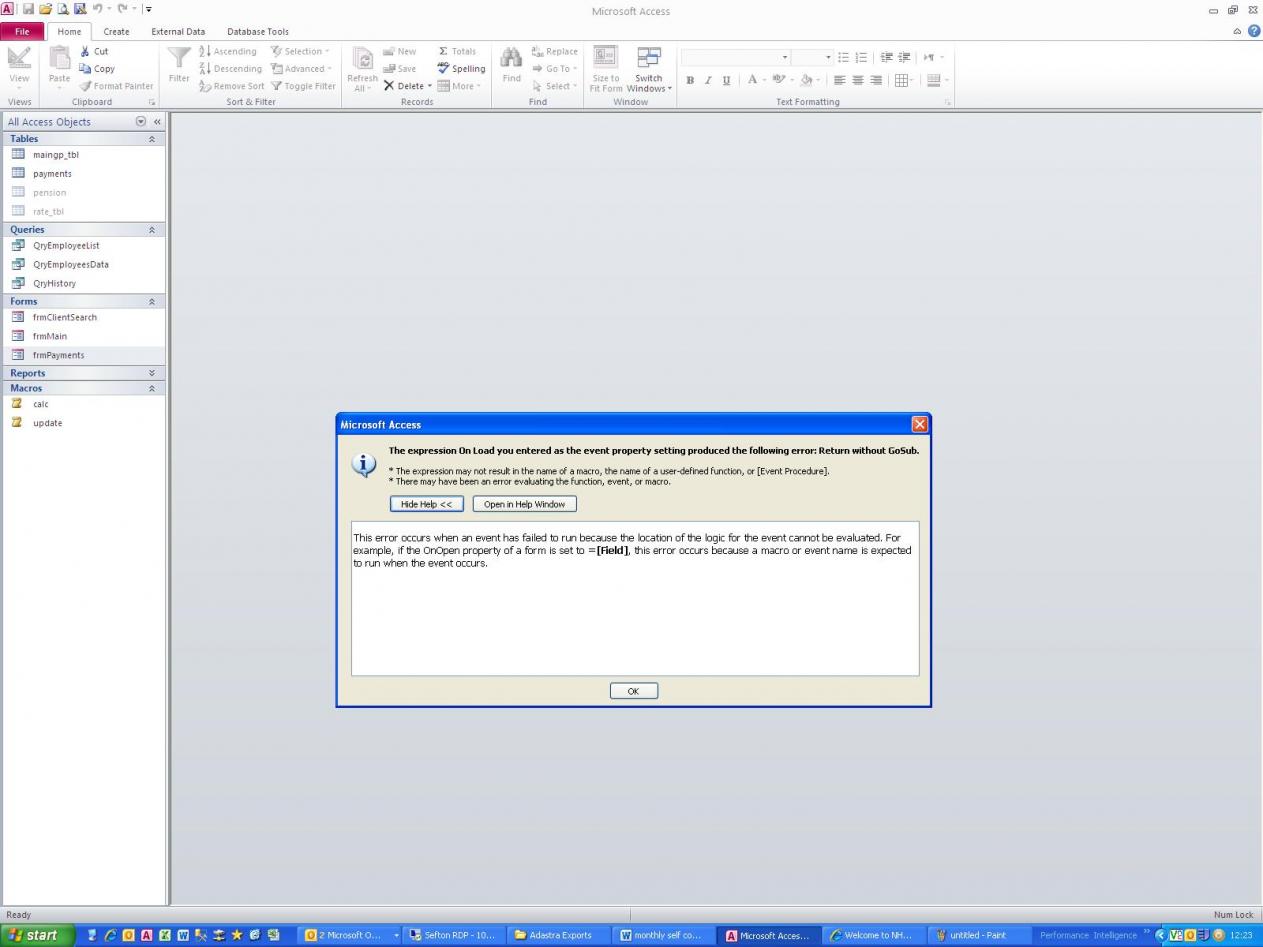Click the Toggle Filter button
This screenshot has width=1263, height=947.
pyautogui.click(x=303, y=86)
